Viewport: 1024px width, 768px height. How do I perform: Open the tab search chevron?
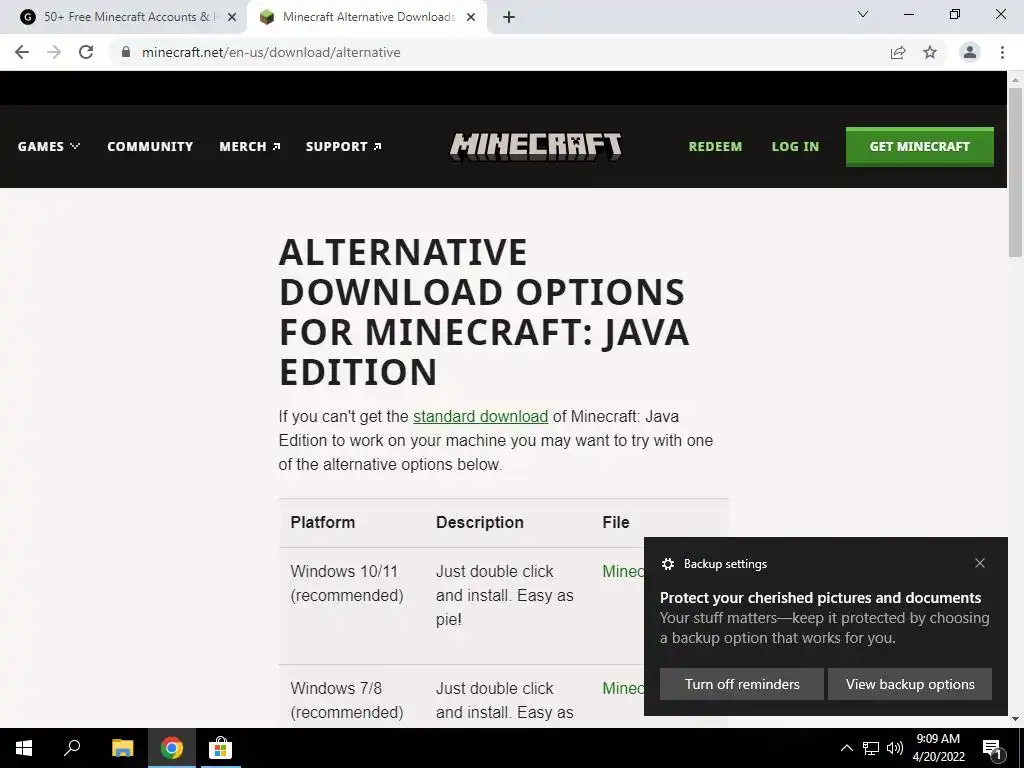(863, 14)
